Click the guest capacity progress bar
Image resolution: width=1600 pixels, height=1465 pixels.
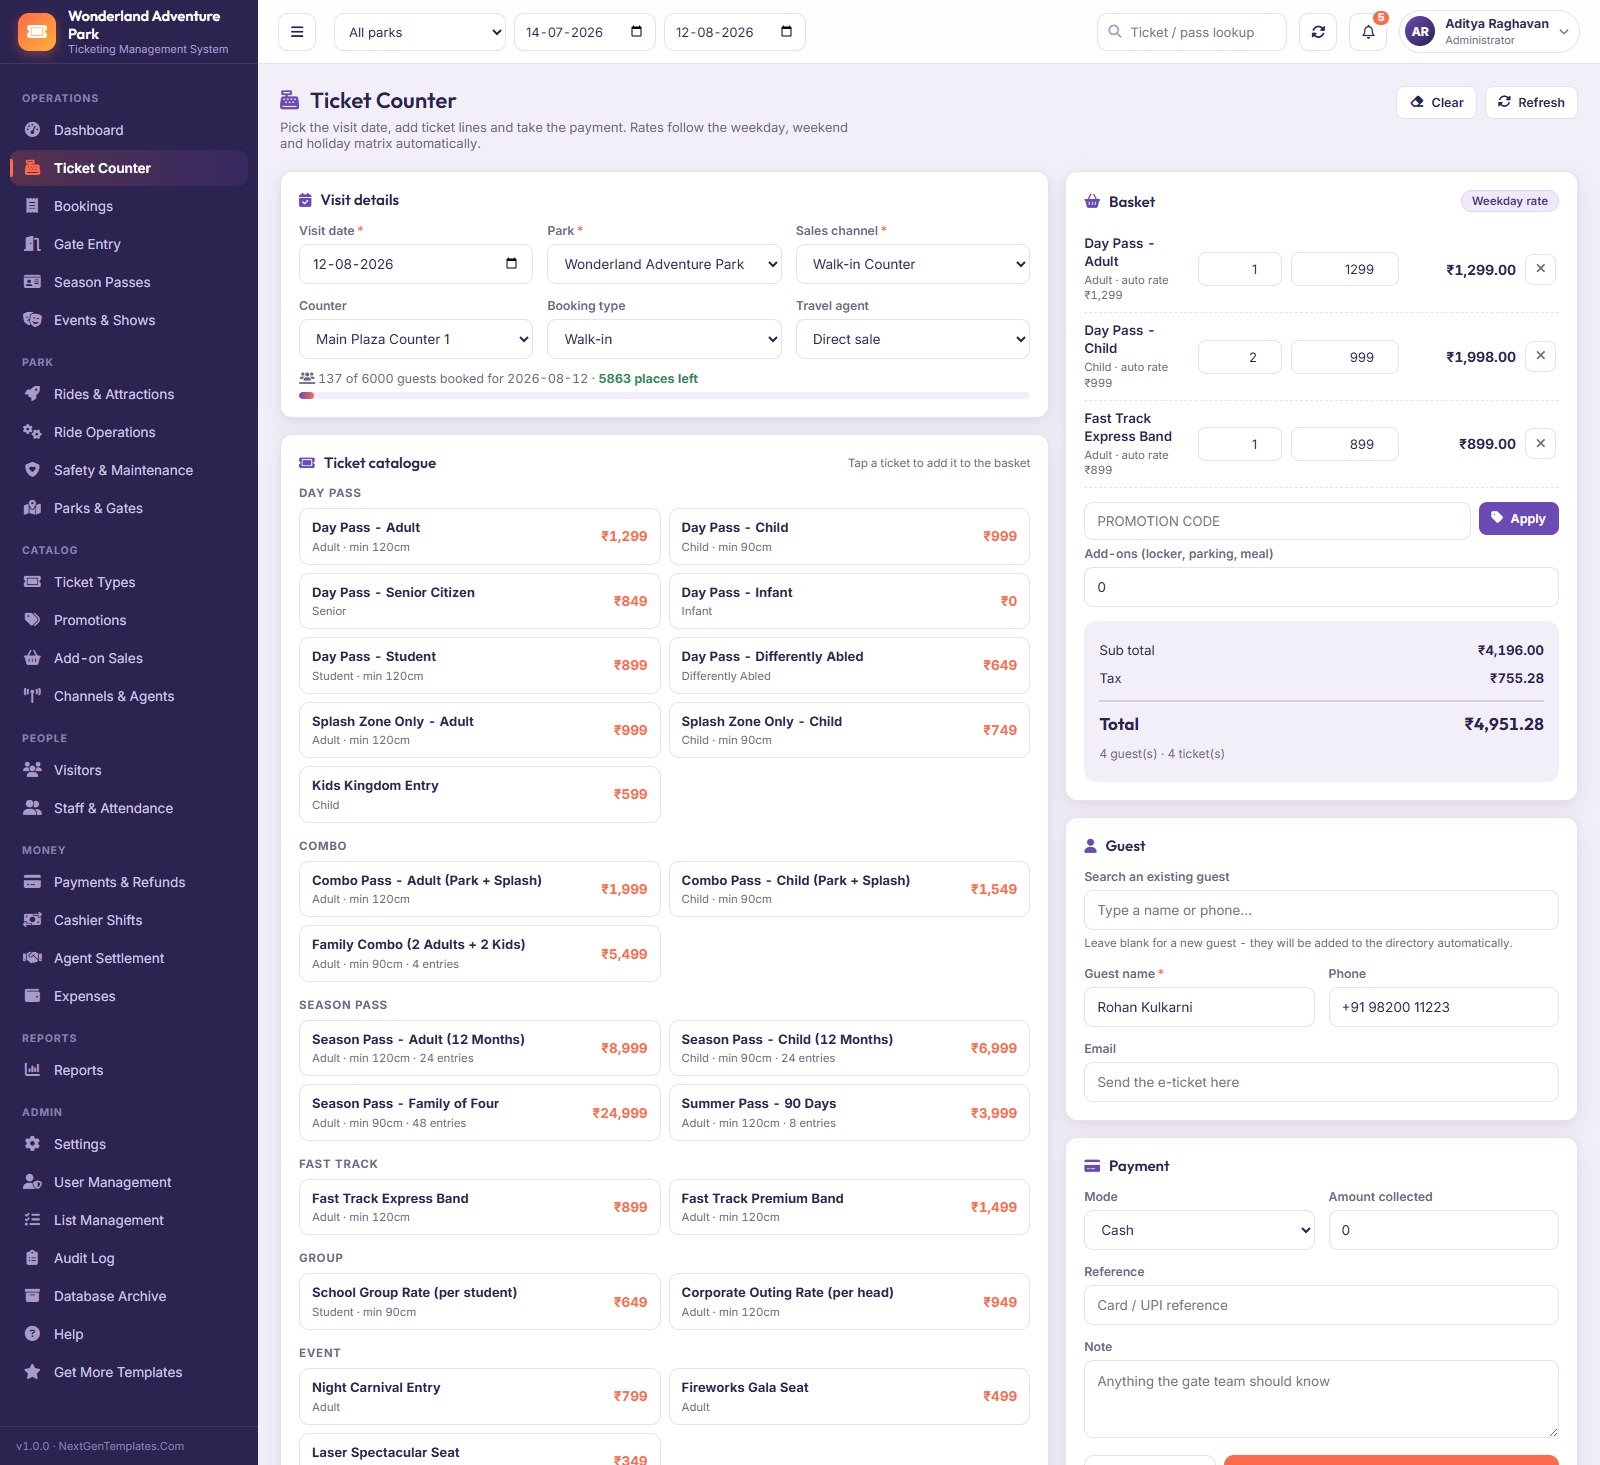664,396
